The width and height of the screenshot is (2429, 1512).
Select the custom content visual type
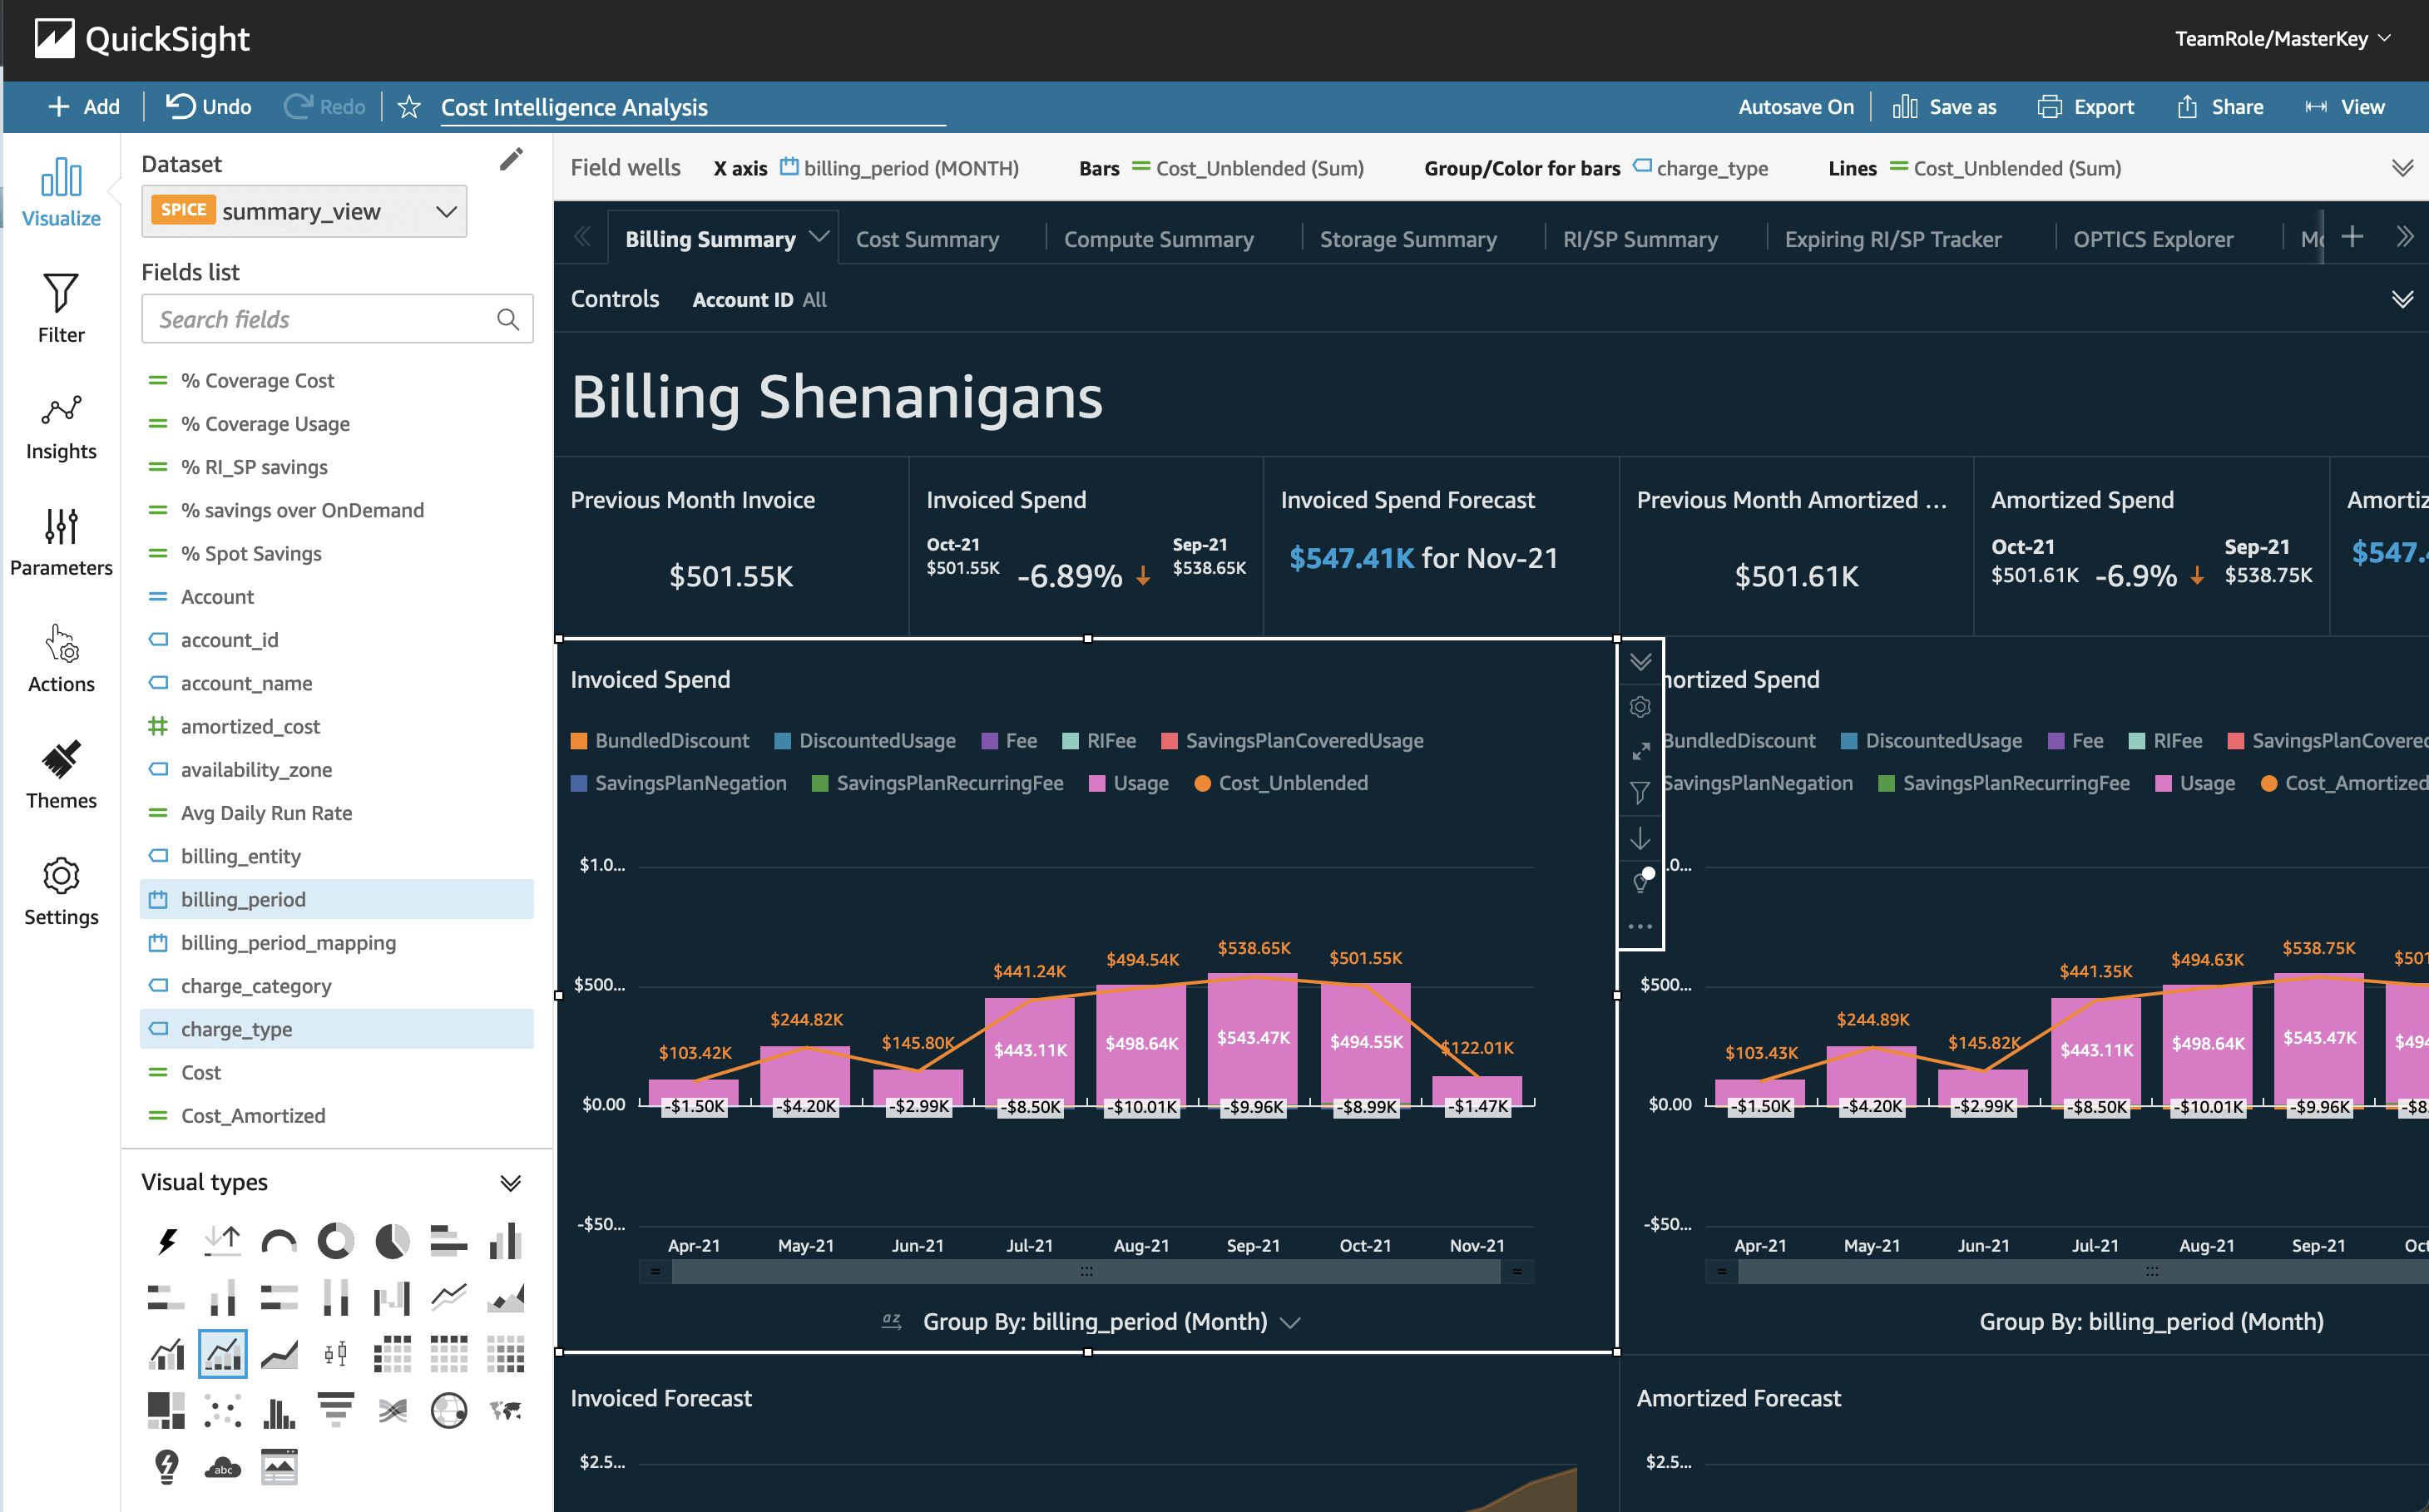279,1468
